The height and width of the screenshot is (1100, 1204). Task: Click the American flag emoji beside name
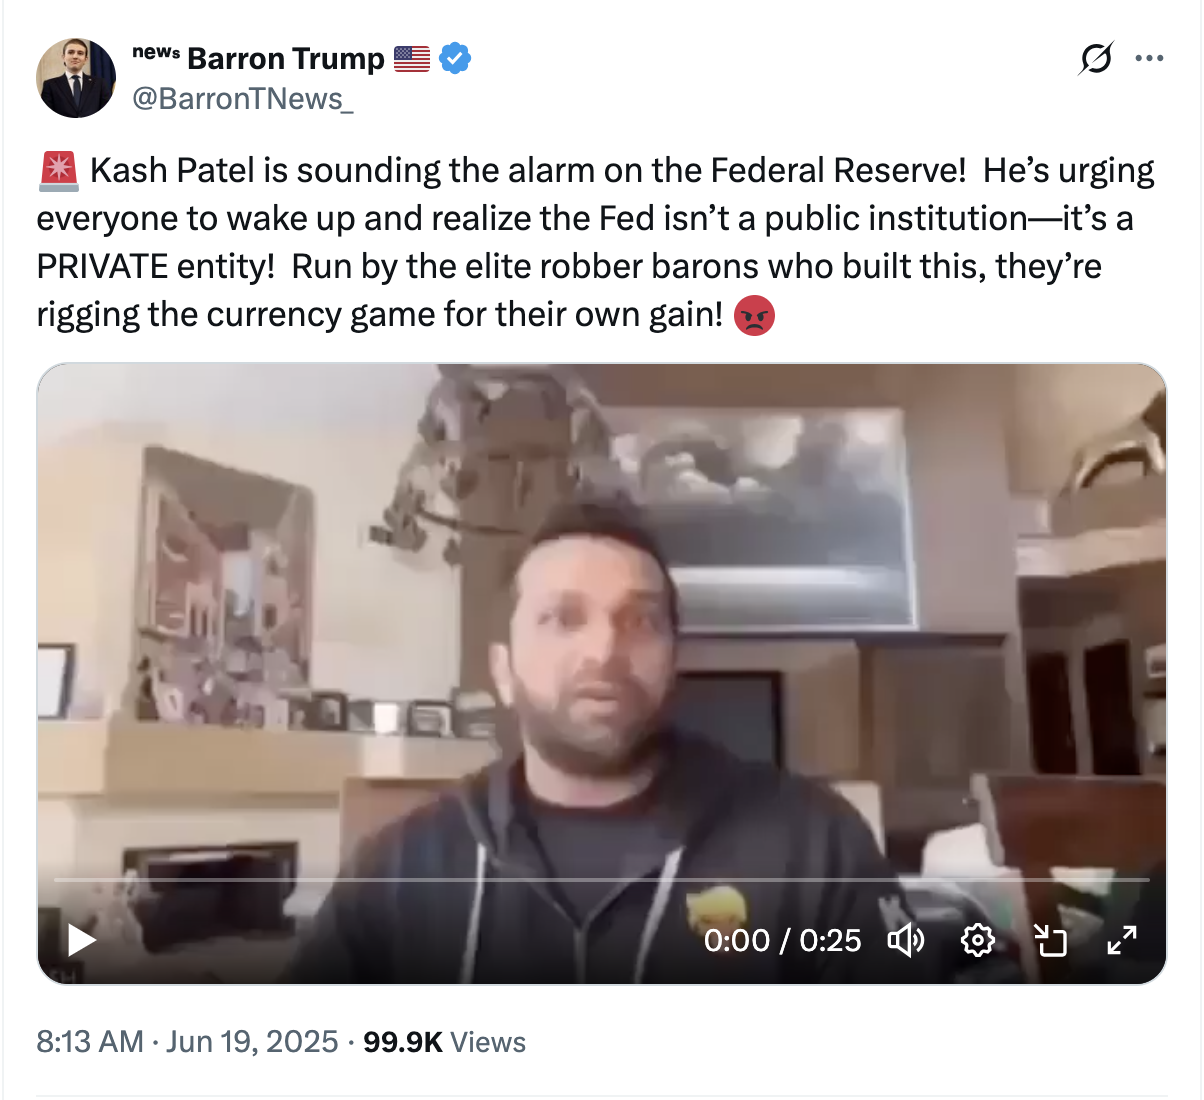411,59
